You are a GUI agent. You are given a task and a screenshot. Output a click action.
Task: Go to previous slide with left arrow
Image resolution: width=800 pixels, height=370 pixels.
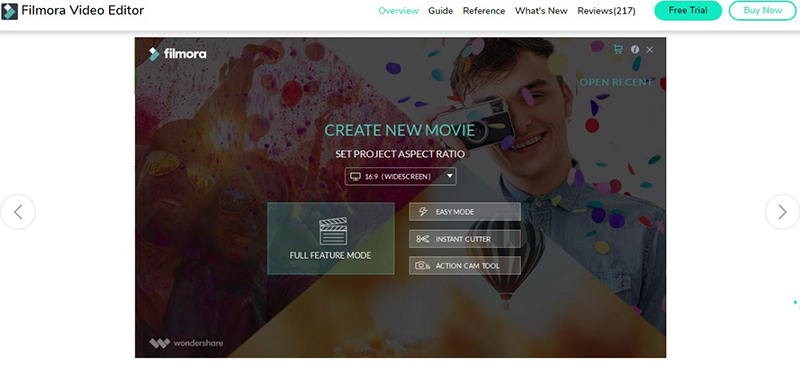point(18,212)
